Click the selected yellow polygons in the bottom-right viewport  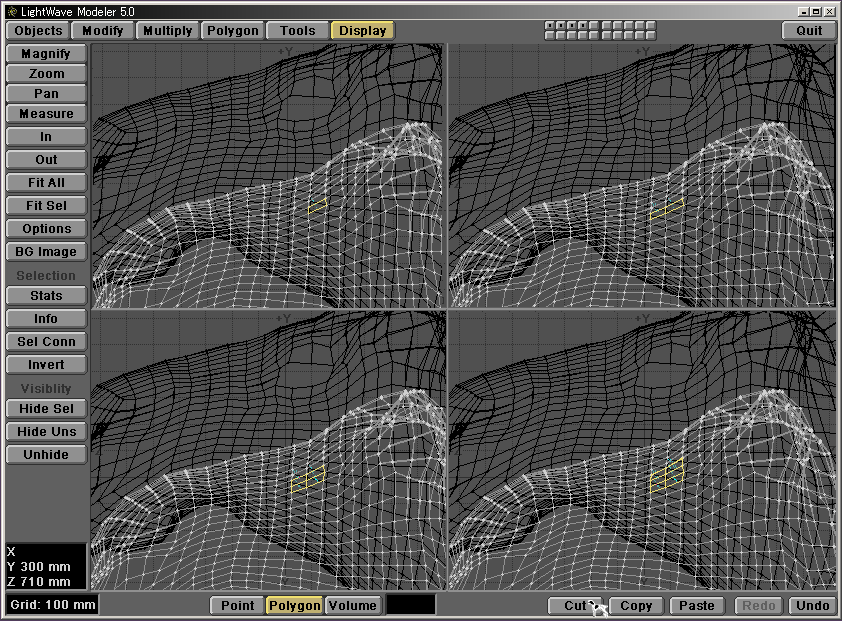666,477
